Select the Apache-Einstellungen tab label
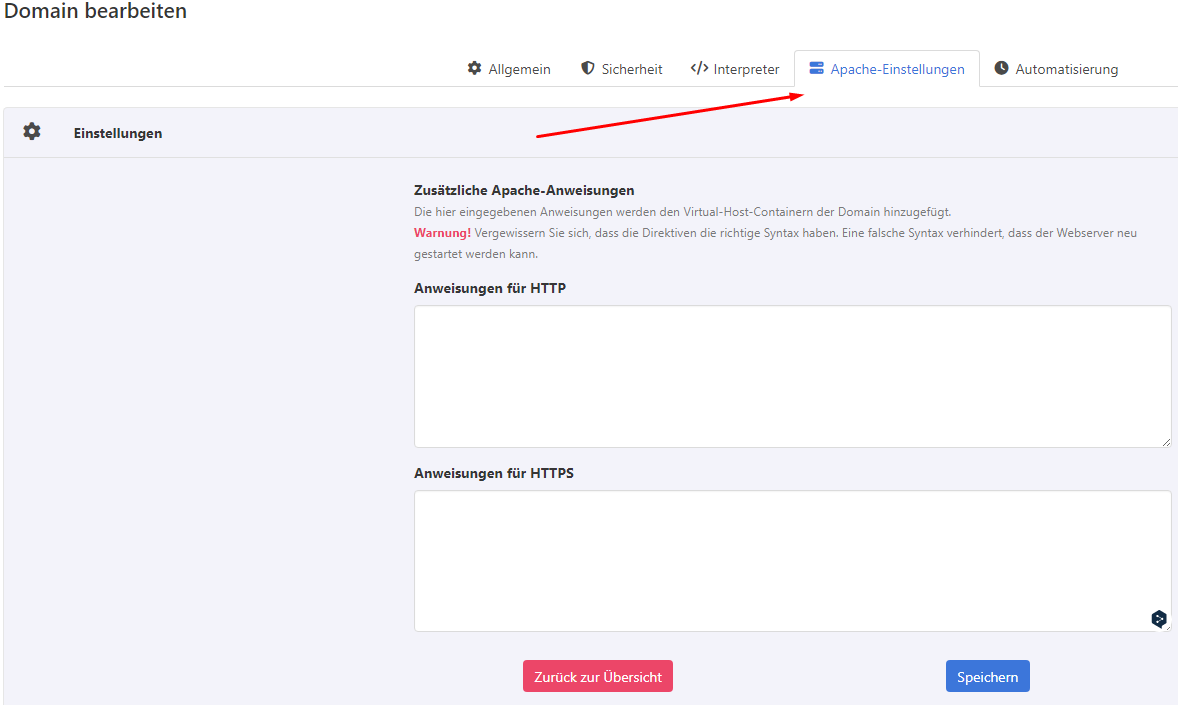Screen dimensions: 1178x705 click(897, 69)
